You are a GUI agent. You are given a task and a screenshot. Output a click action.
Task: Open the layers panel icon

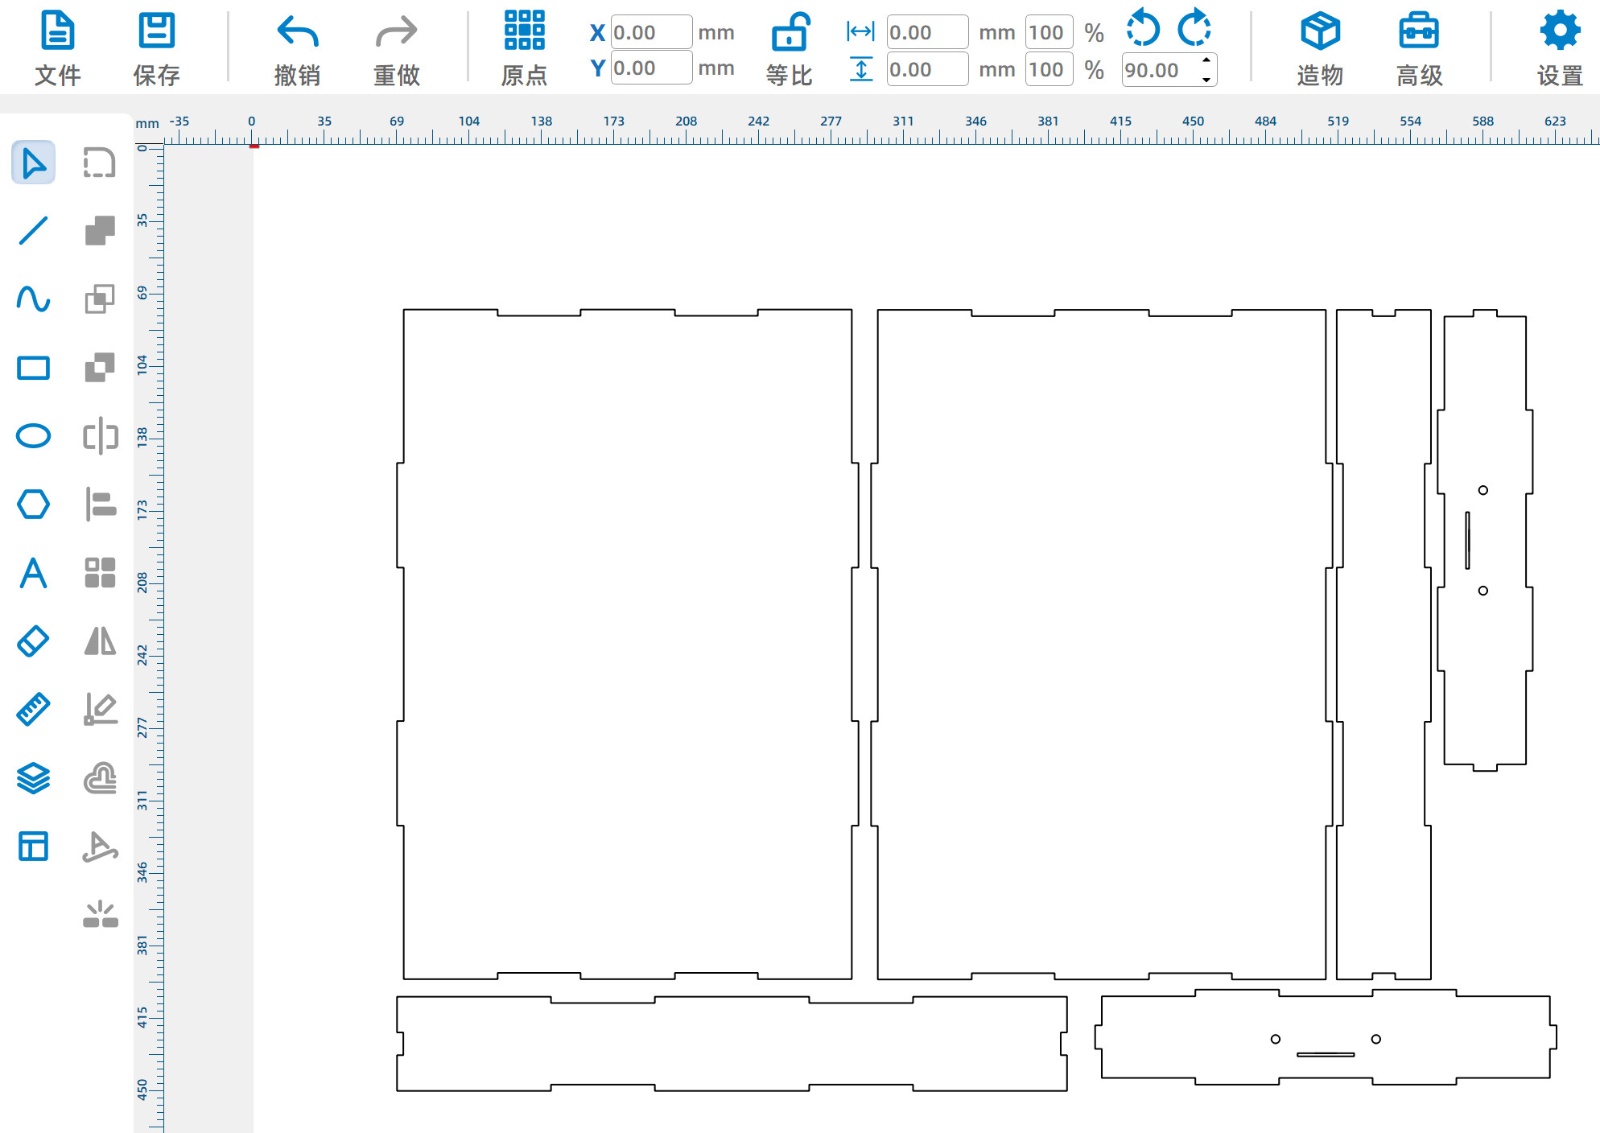(x=33, y=778)
